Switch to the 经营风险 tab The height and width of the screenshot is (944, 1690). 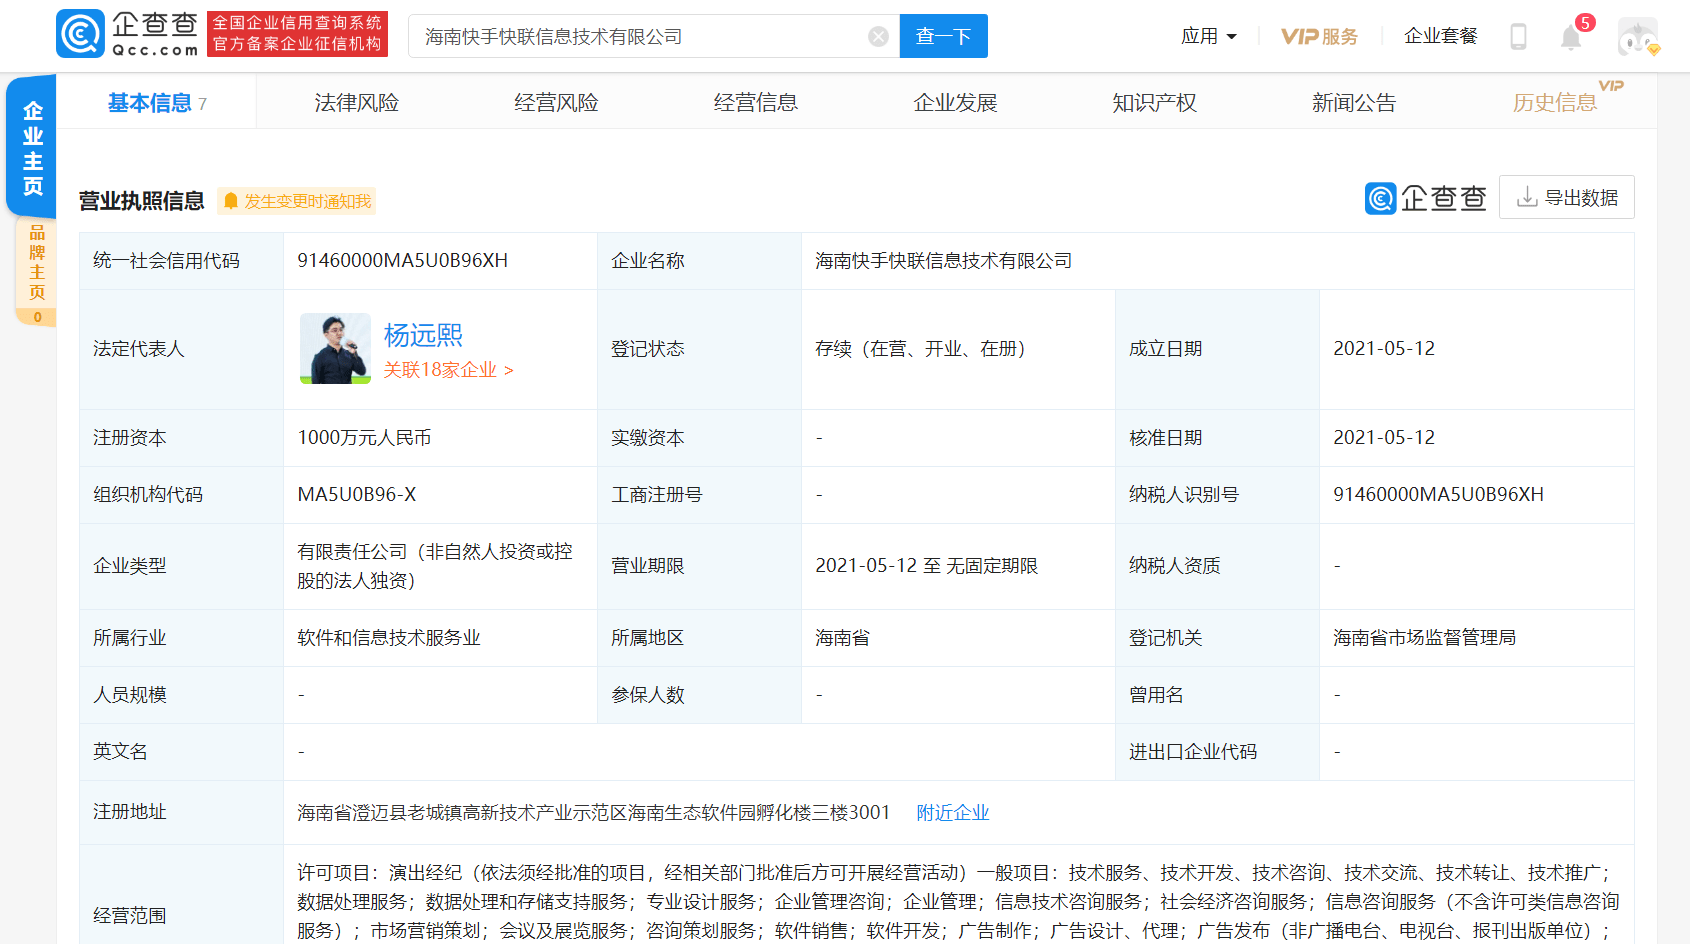556,103
